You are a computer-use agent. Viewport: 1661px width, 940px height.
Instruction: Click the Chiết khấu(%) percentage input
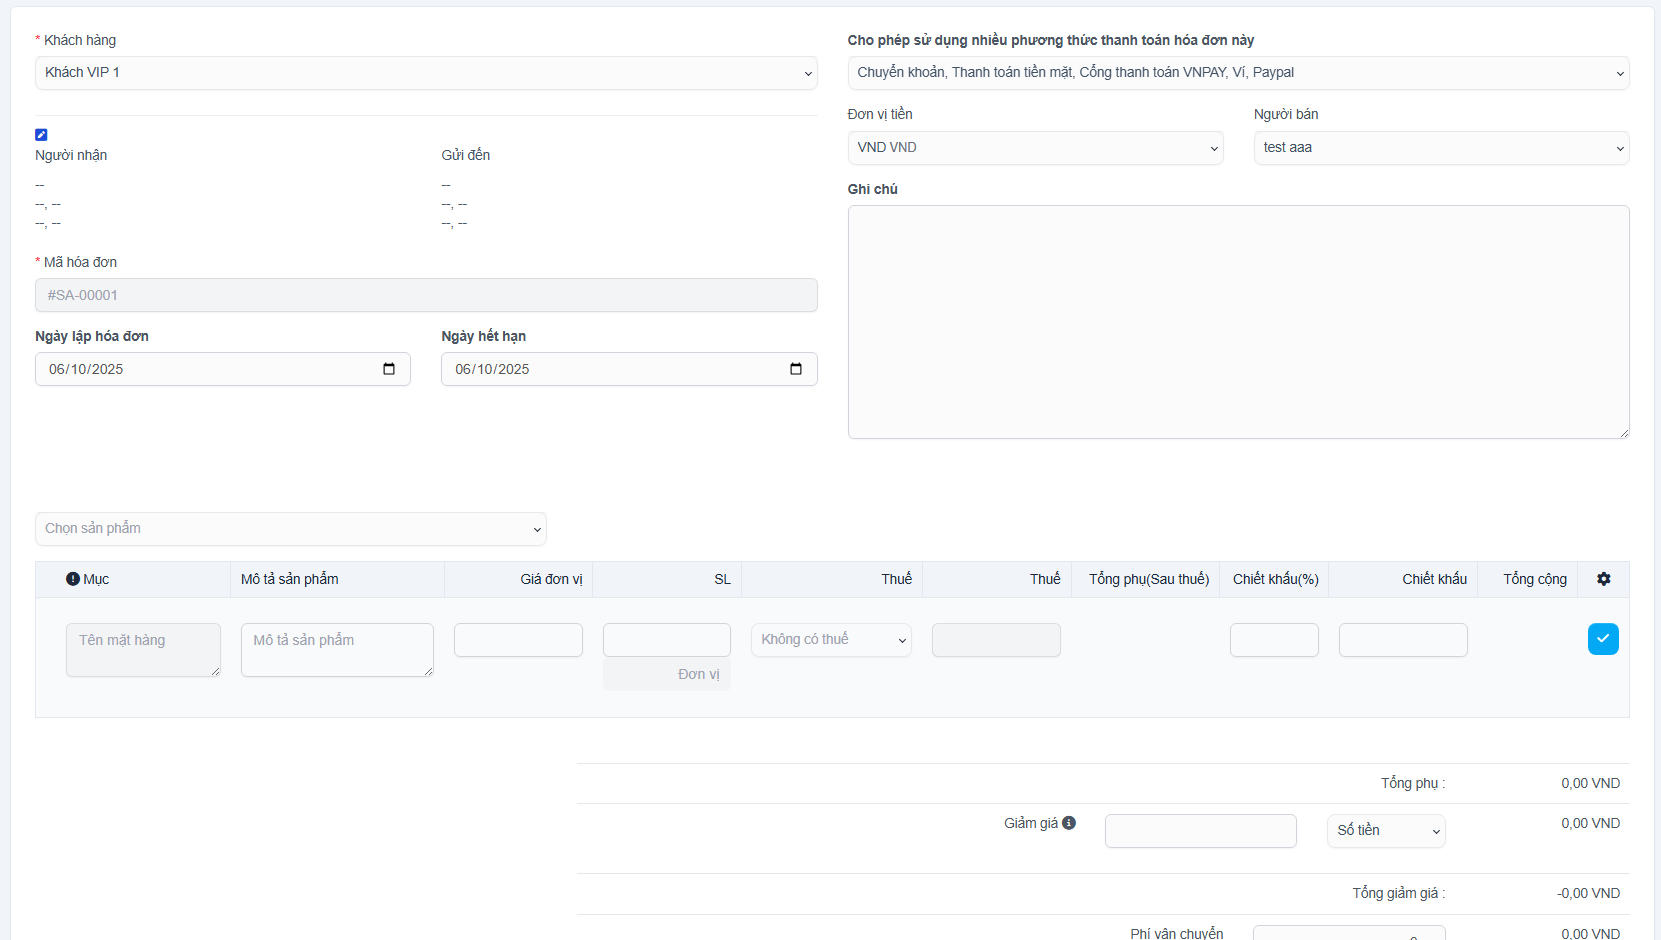tap(1274, 640)
